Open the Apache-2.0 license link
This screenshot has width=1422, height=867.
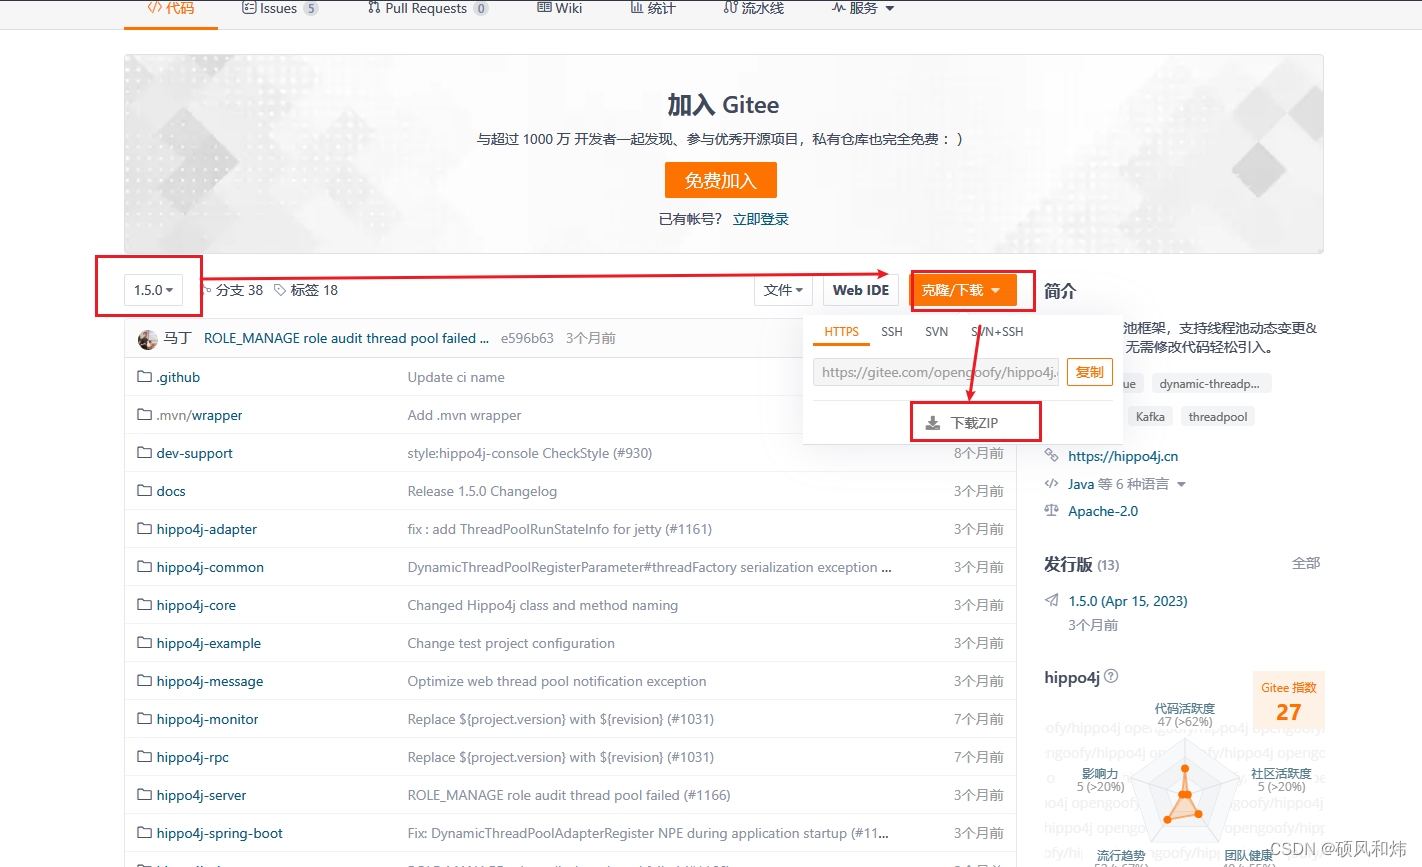1103,511
